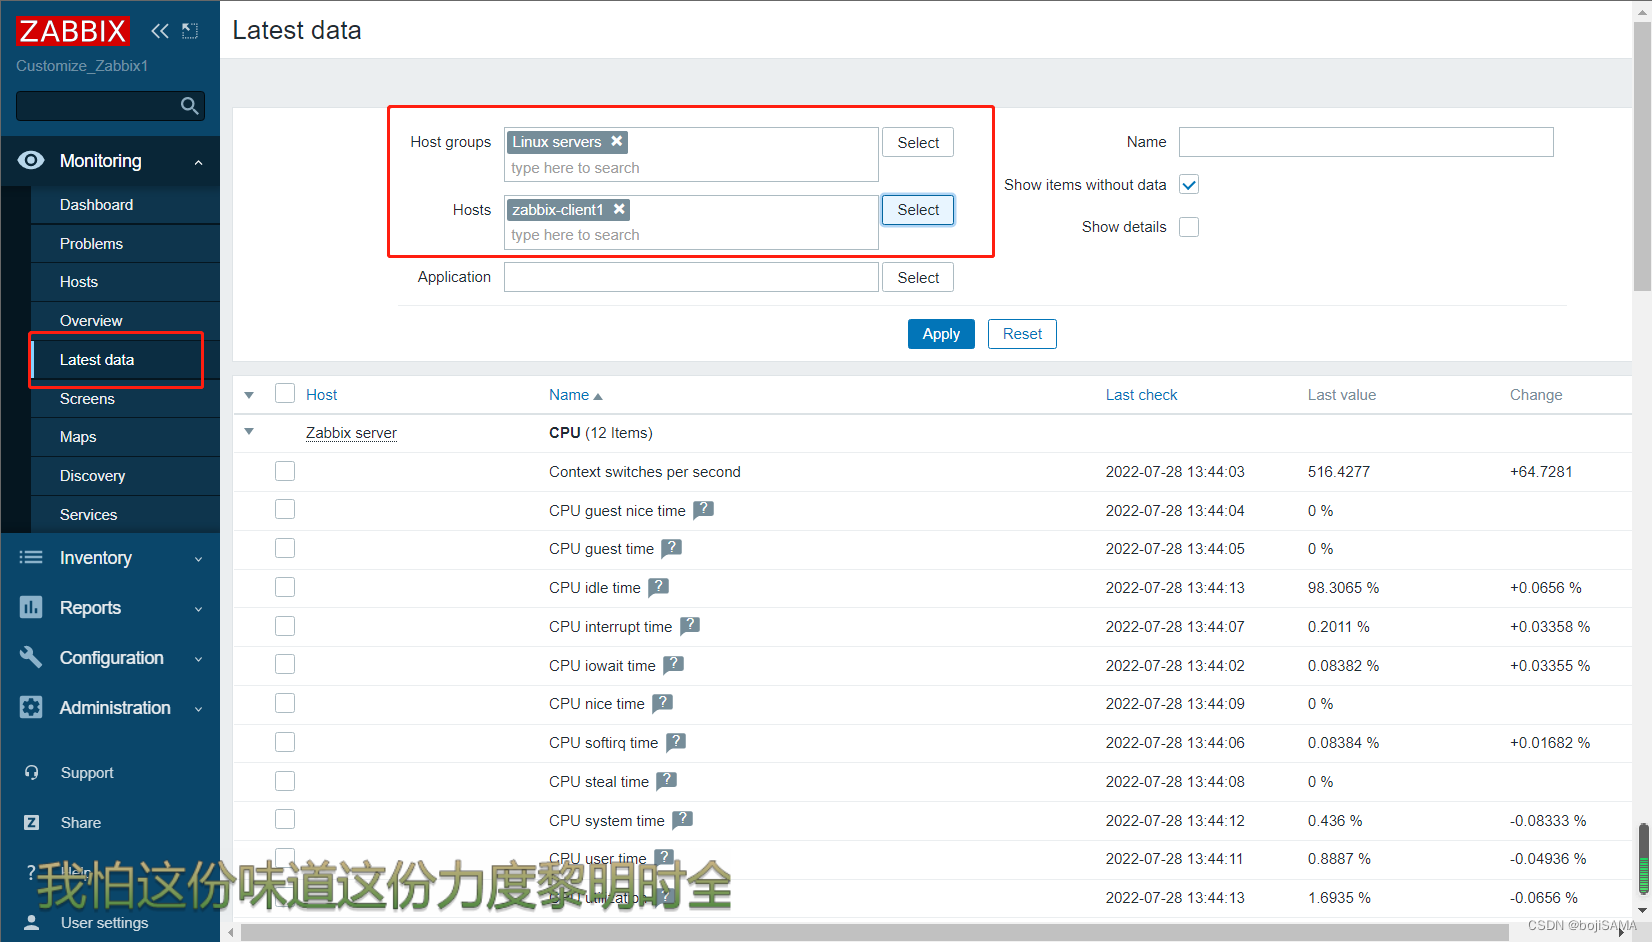
Task: Click the sidebar search magnifier icon
Action: (189, 106)
